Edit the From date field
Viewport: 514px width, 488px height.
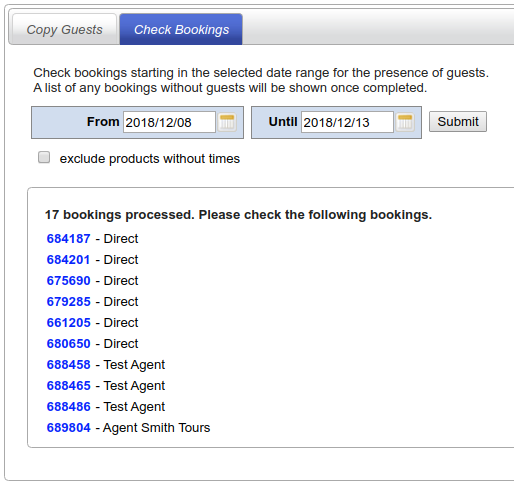click(169, 122)
